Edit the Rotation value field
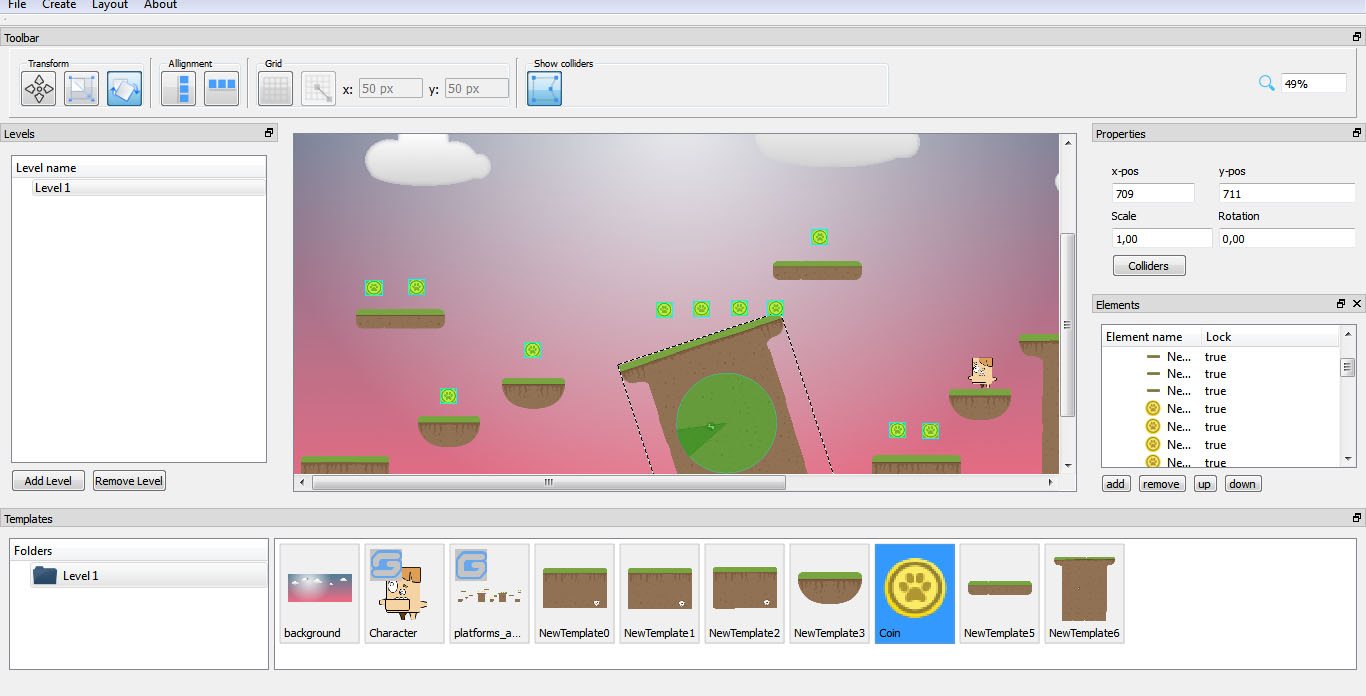1366x696 pixels. (1287, 239)
